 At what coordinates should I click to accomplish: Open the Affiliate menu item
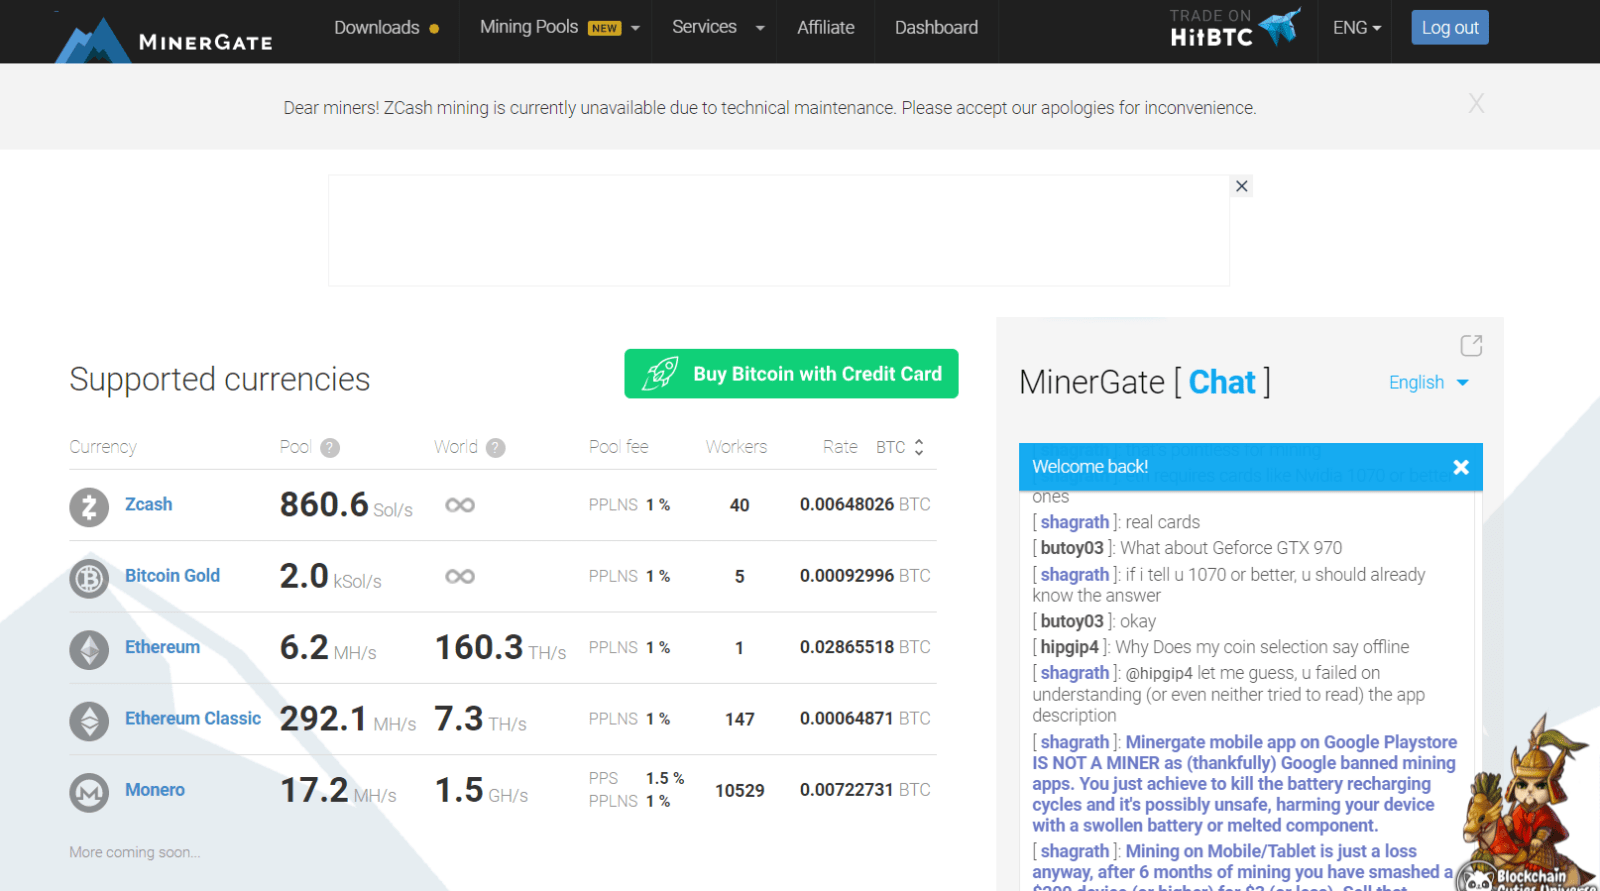point(825,28)
